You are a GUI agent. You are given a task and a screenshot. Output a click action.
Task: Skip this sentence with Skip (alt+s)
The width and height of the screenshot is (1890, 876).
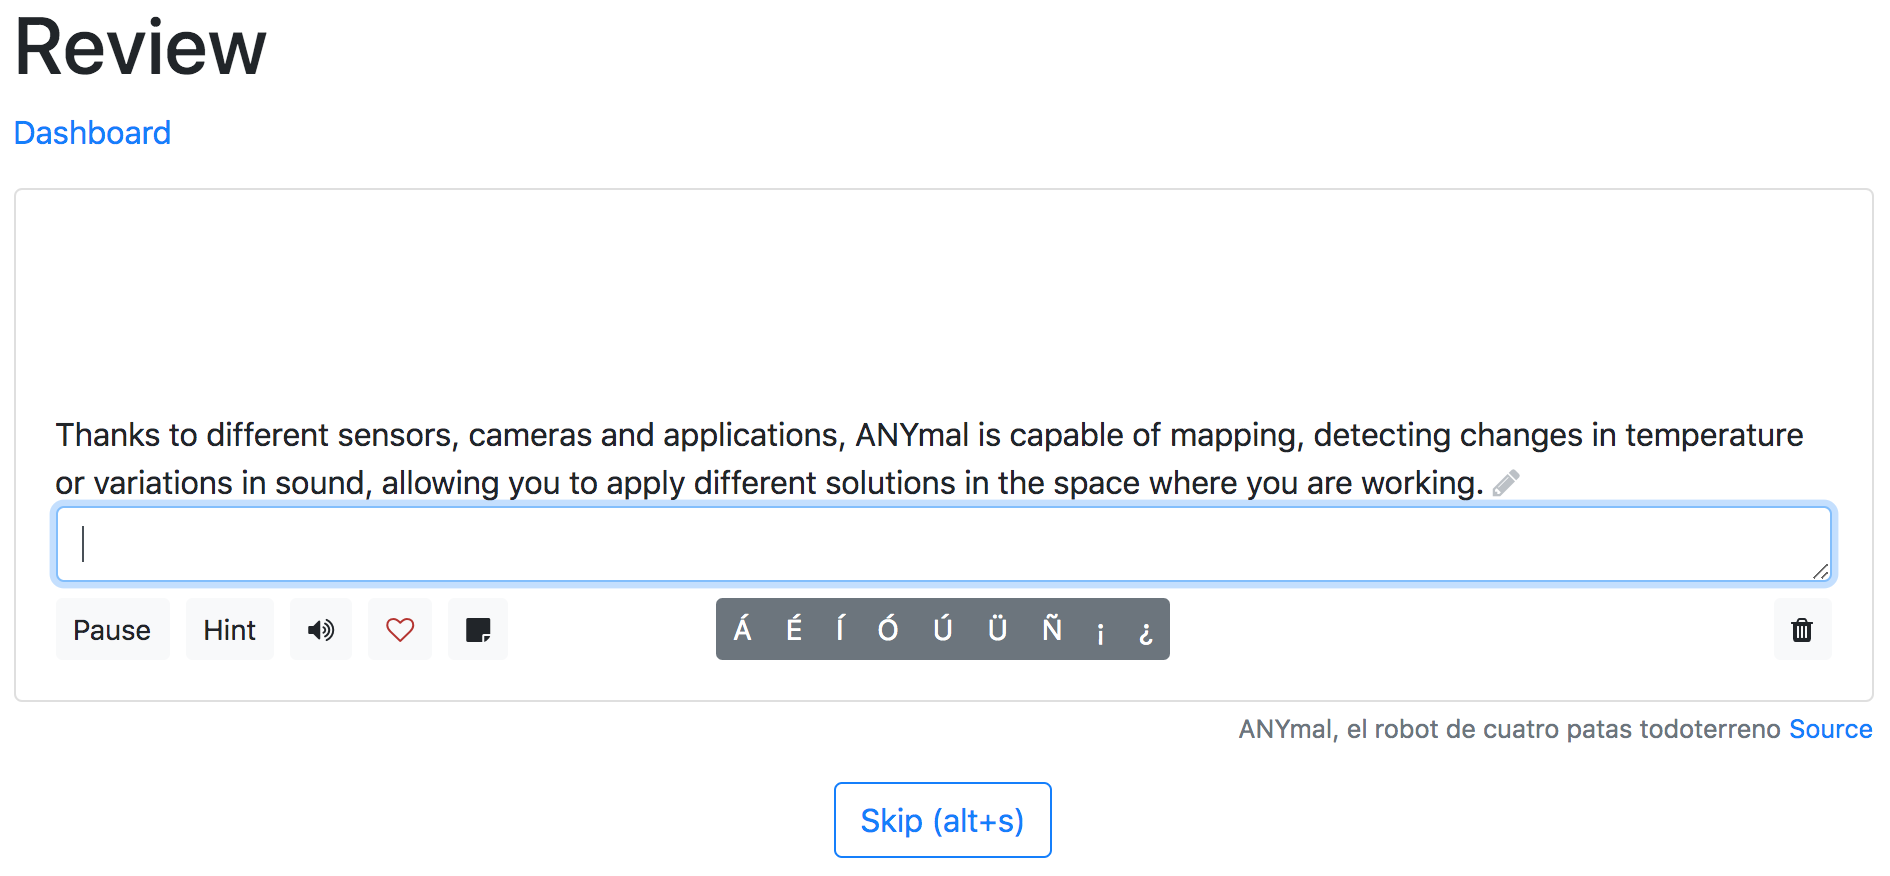coord(942,820)
